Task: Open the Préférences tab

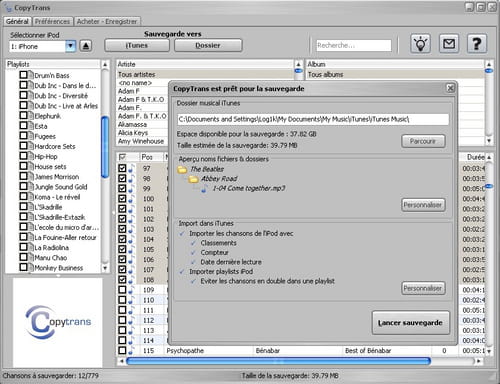Action: tap(52, 21)
